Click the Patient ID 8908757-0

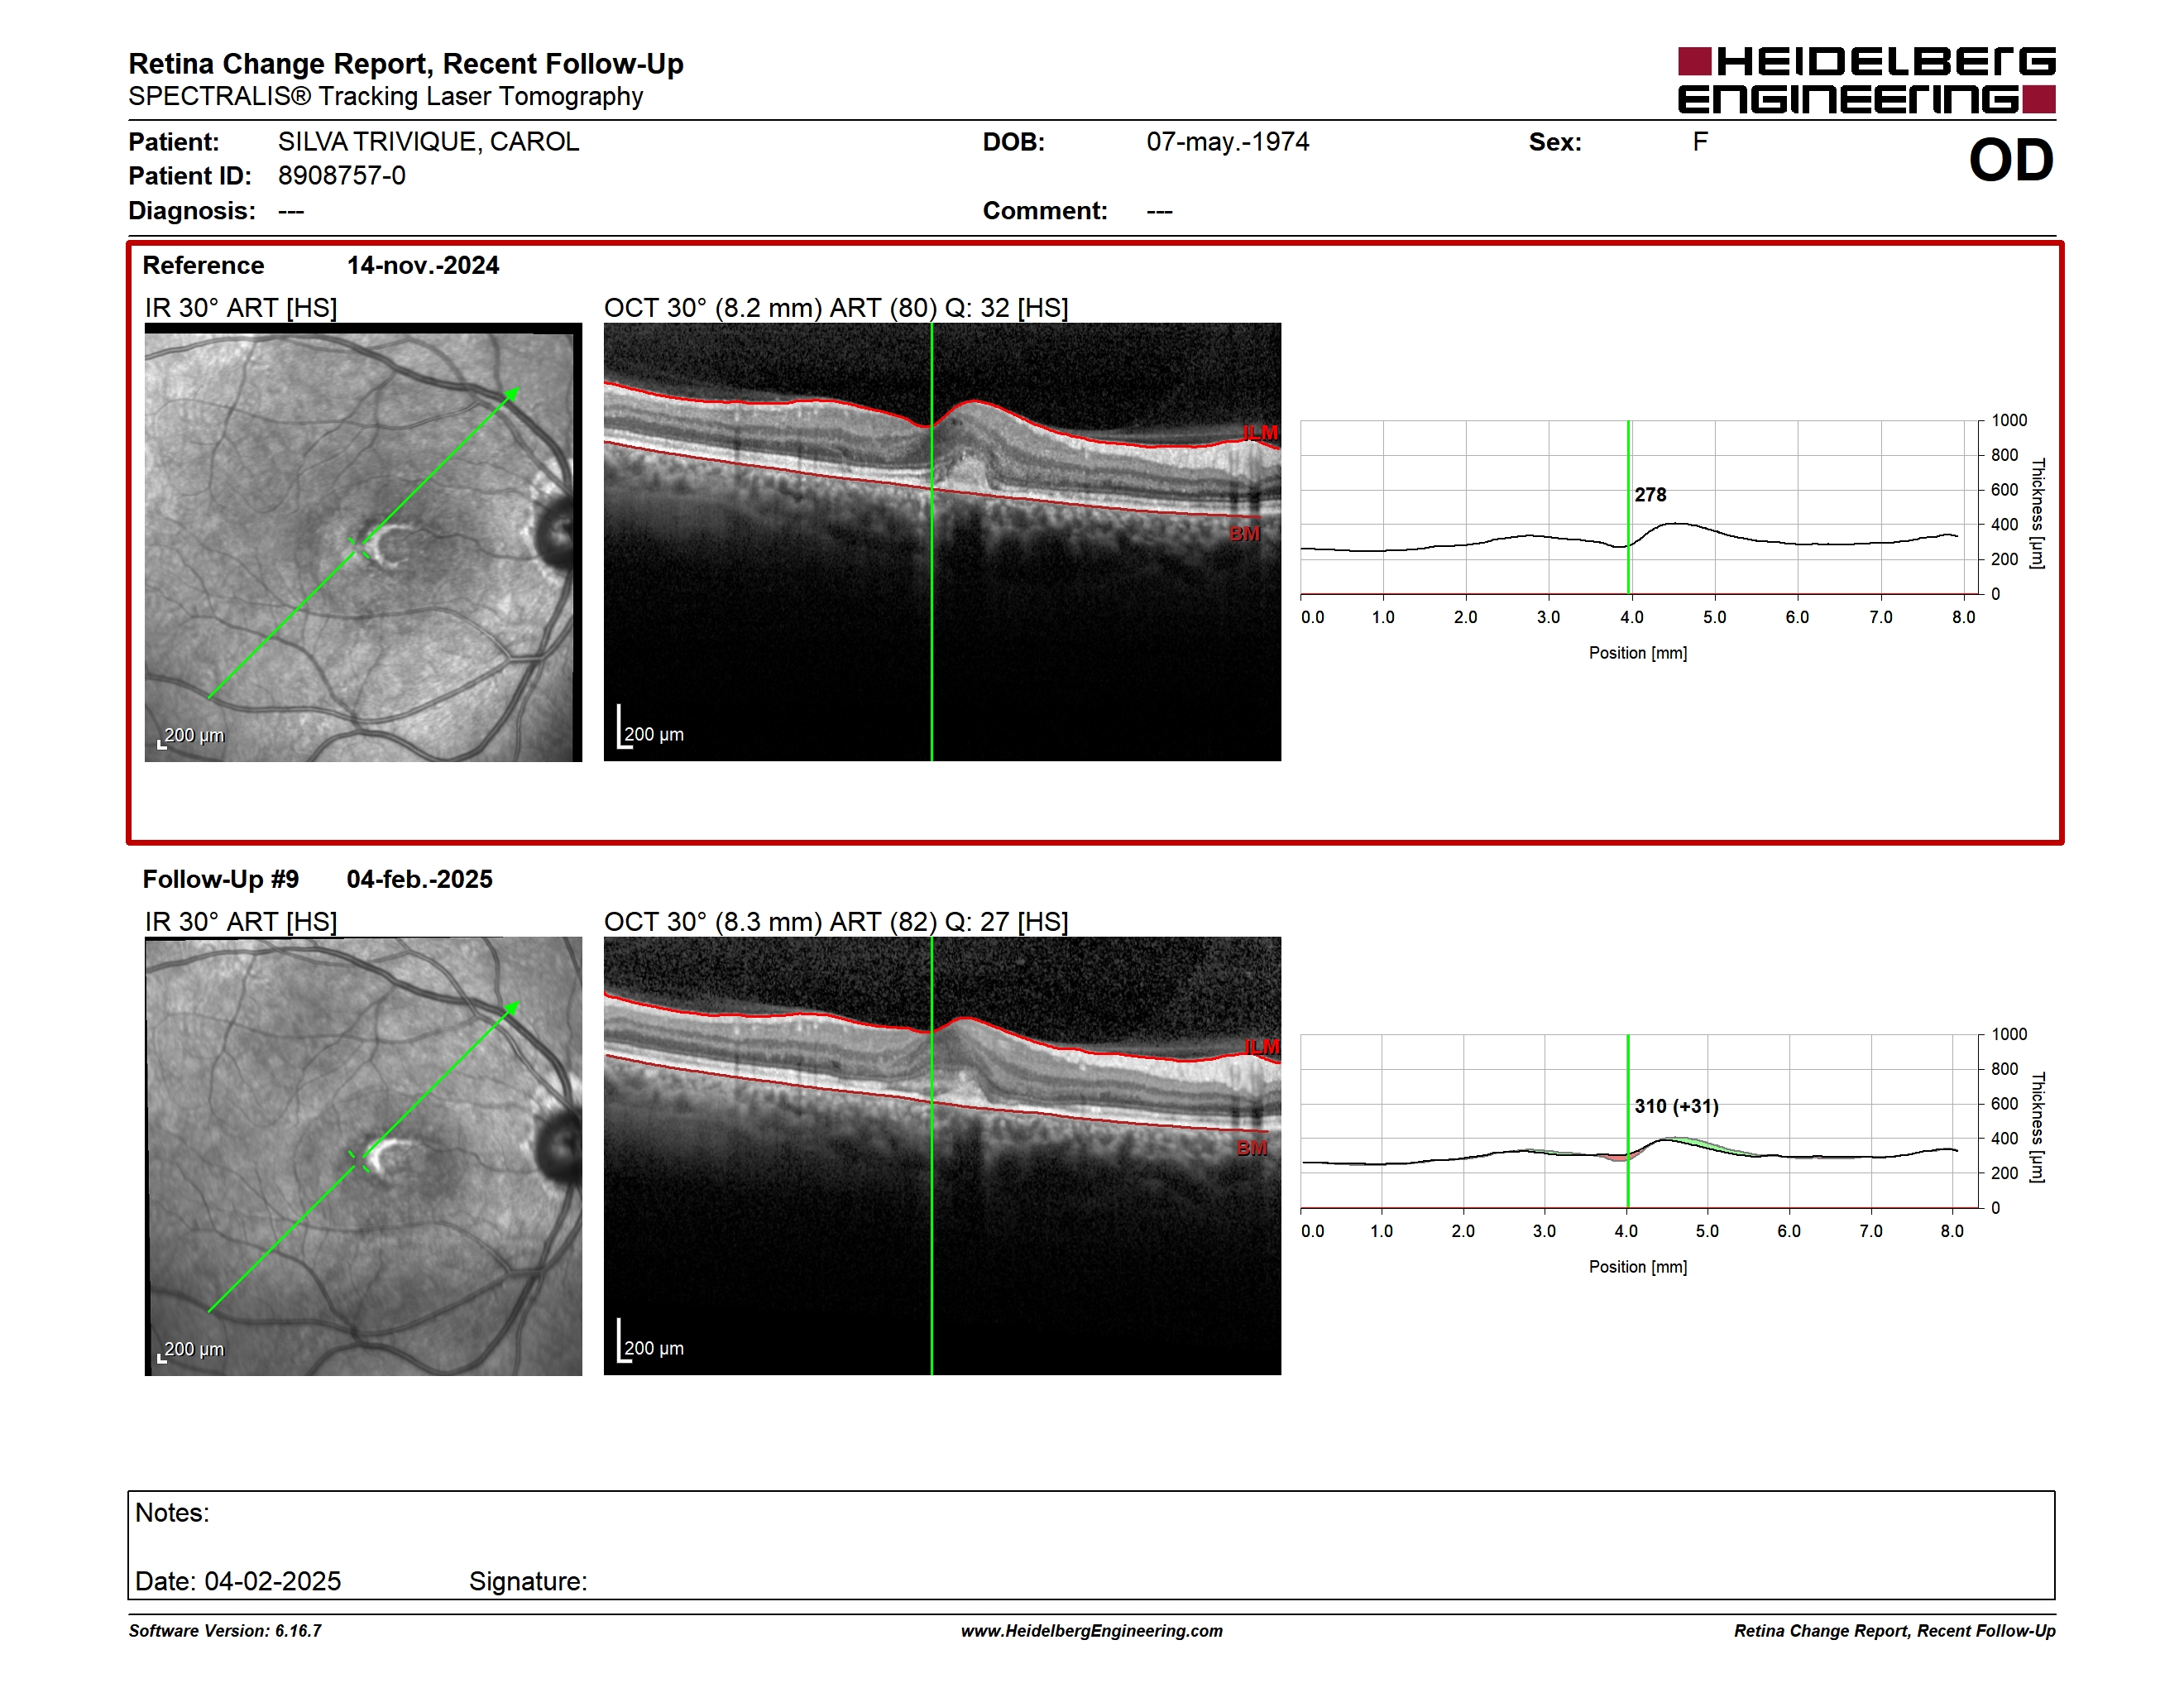[x=342, y=176]
